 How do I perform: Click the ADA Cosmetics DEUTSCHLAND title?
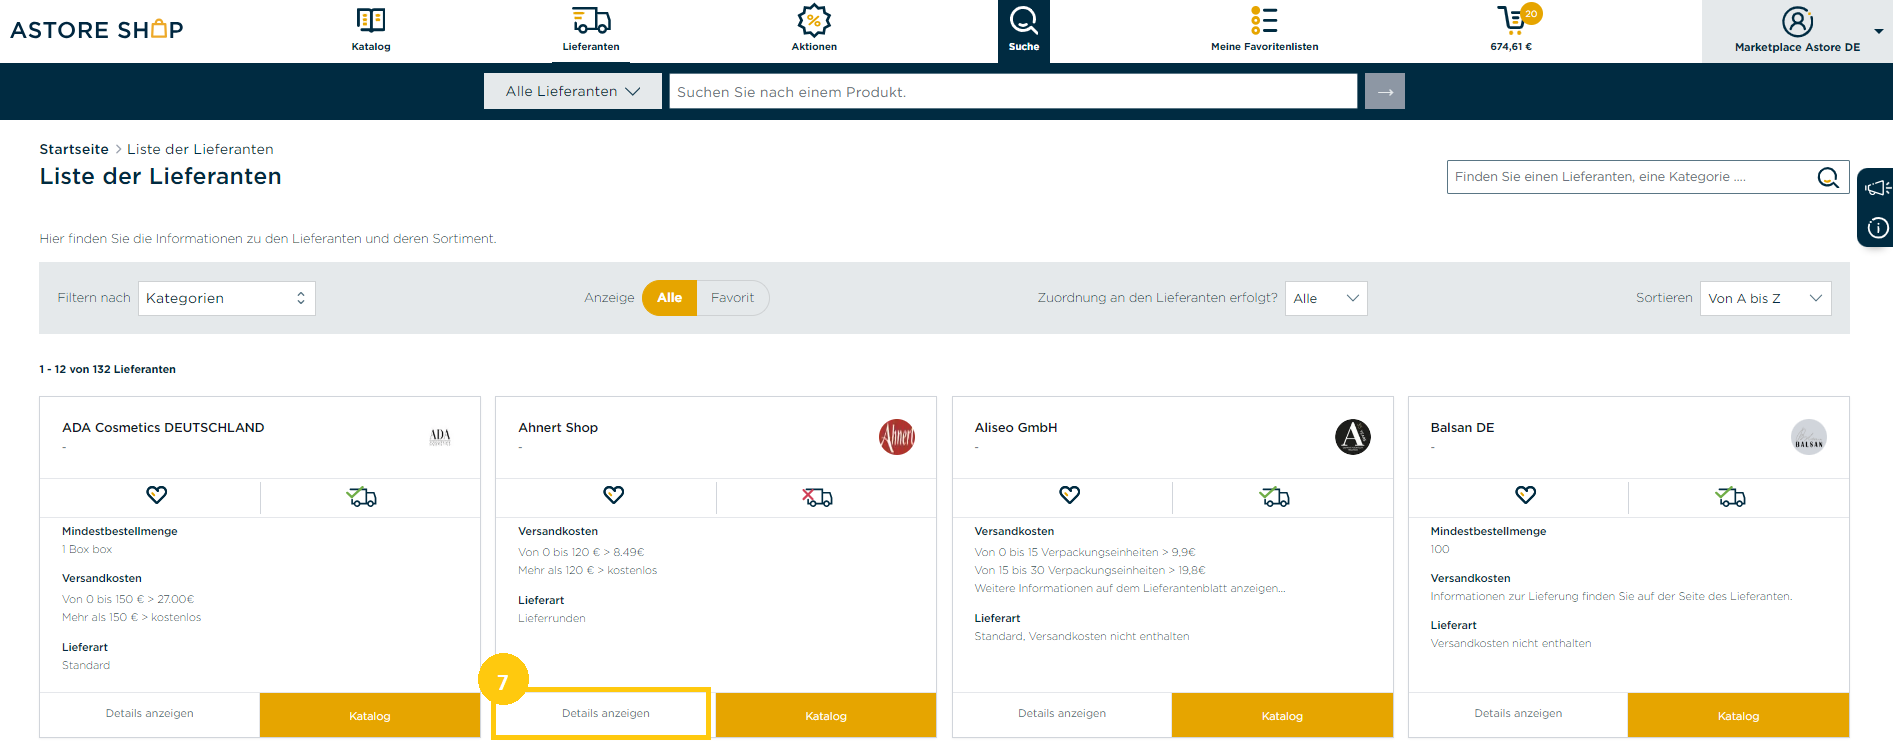pos(163,428)
